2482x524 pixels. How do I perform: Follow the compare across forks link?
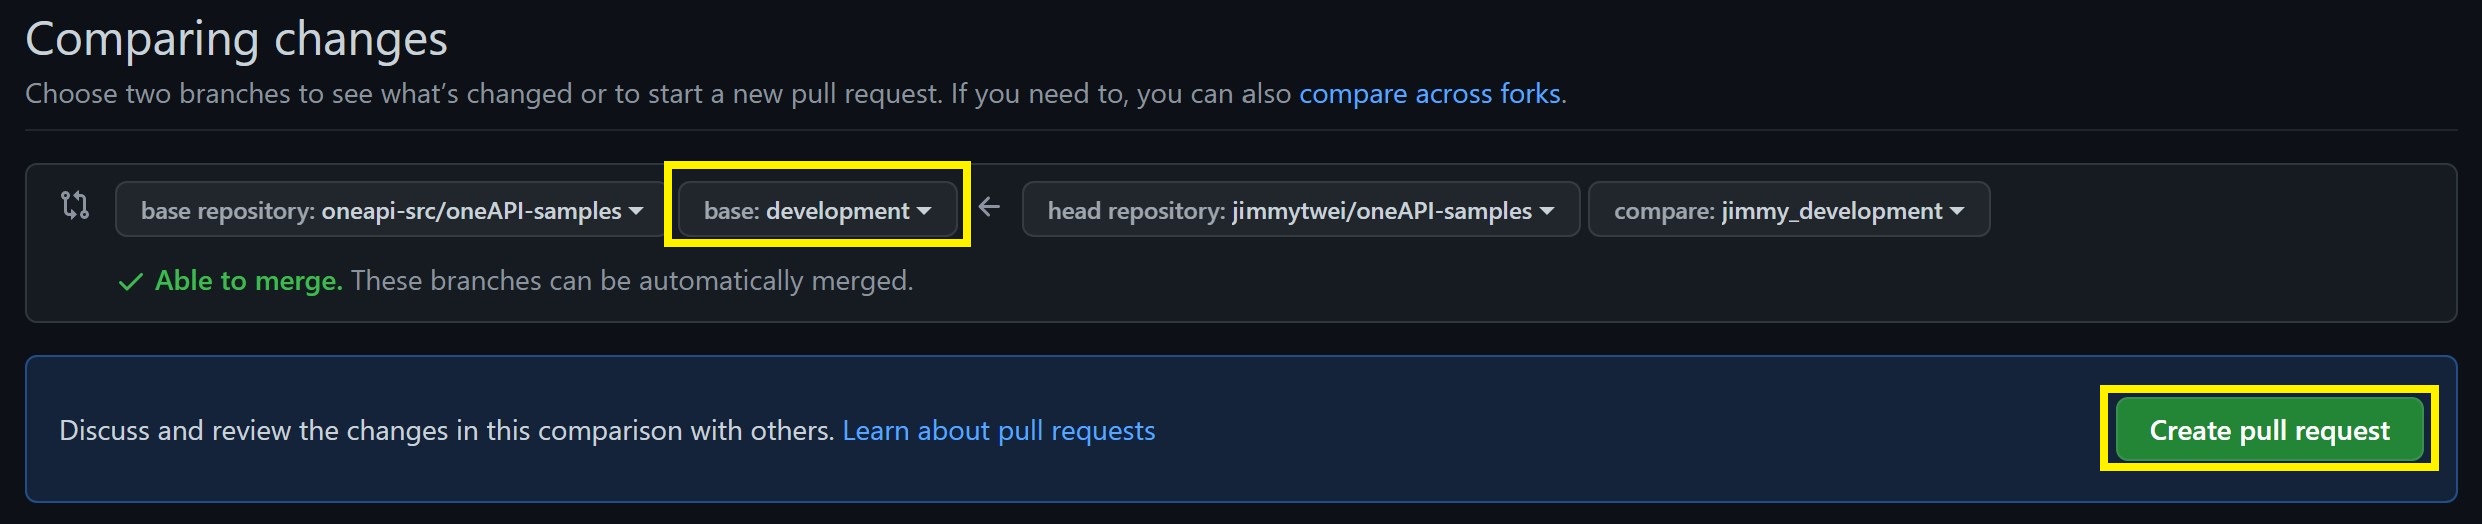click(x=1430, y=94)
